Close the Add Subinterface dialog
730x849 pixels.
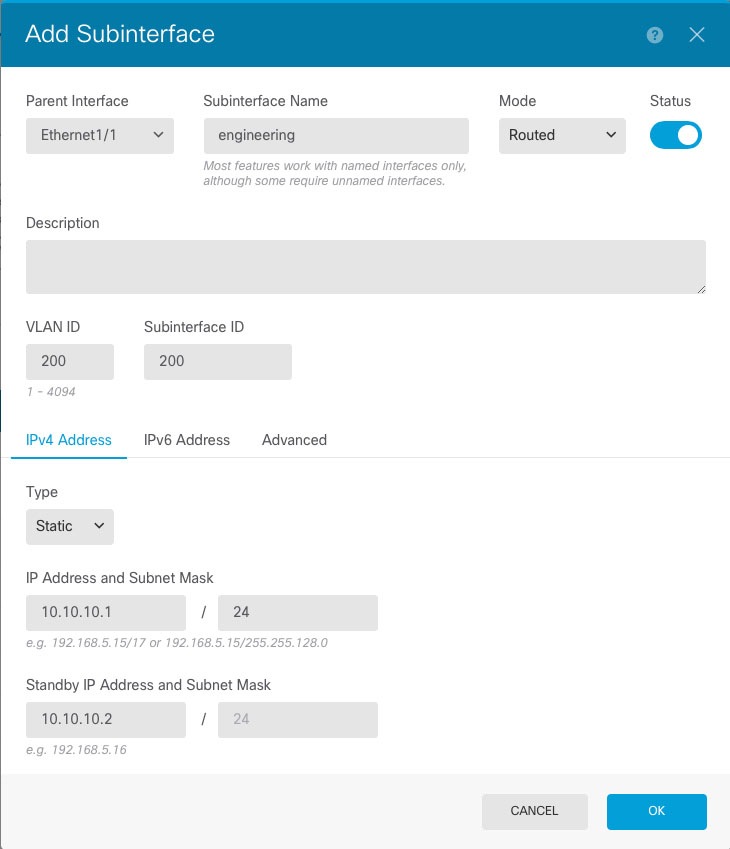697,34
